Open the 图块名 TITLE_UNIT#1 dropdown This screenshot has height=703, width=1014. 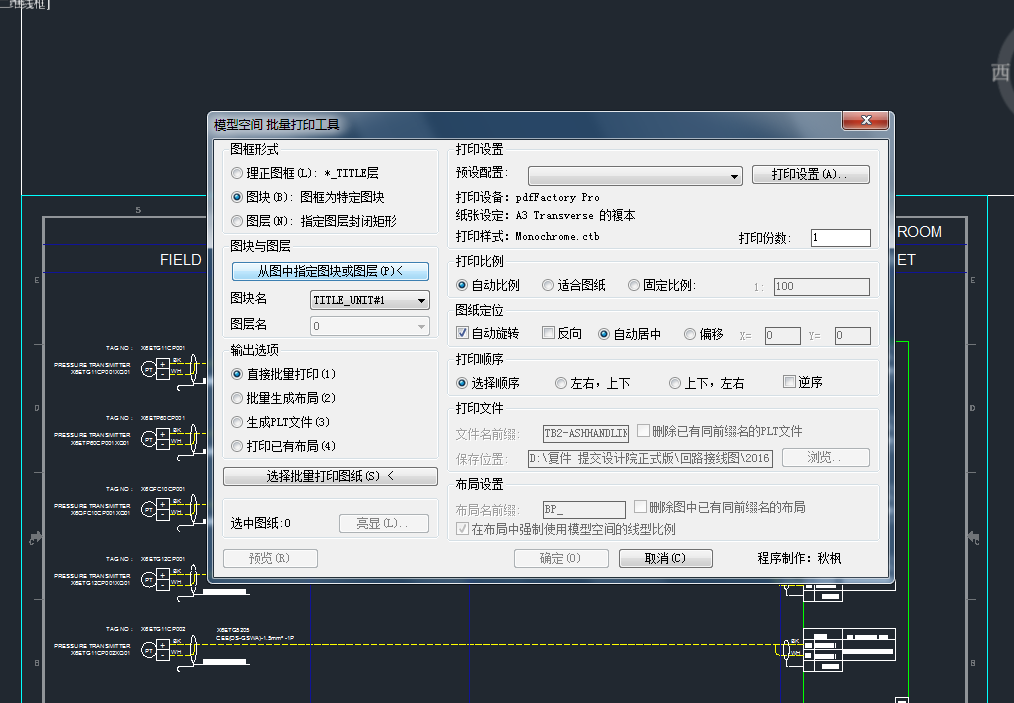point(369,300)
